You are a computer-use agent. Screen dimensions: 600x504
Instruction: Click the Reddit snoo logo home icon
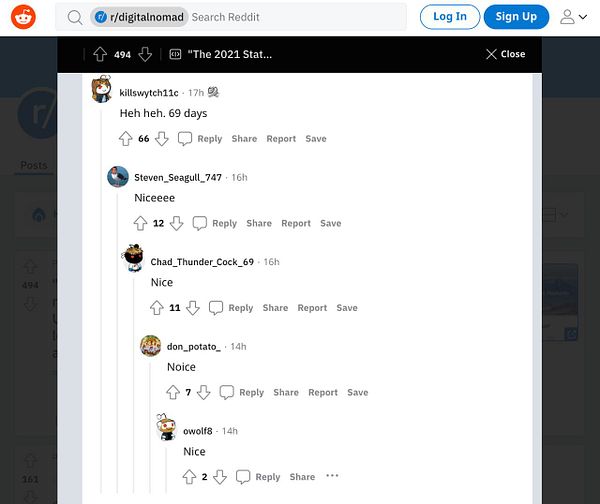pos(23,17)
